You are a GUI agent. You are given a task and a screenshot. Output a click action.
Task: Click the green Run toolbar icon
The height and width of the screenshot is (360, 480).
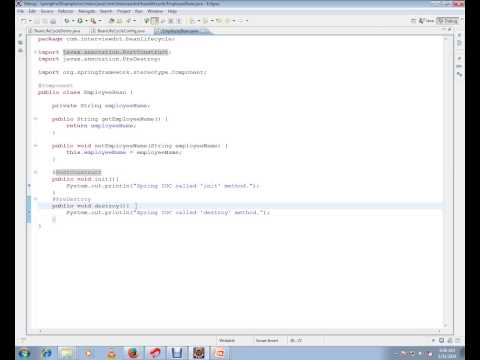click(x=80, y=21)
